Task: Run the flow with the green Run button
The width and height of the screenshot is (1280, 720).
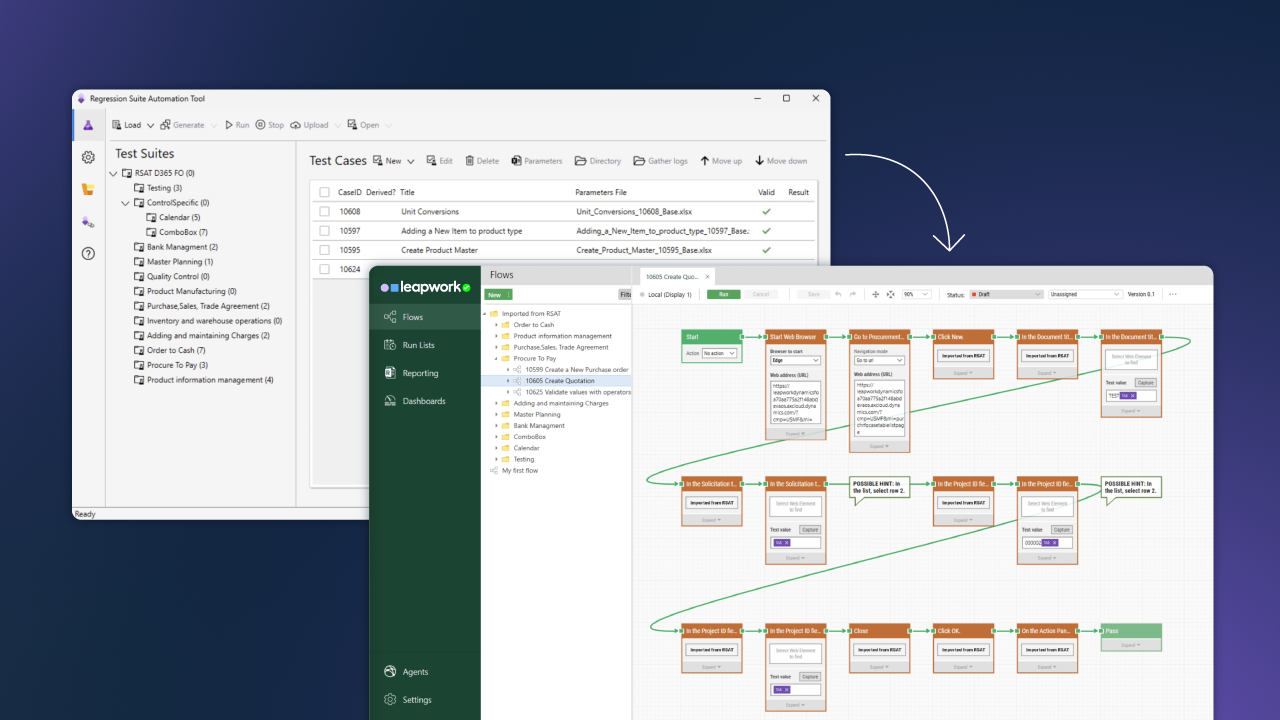Action: tap(723, 294)
